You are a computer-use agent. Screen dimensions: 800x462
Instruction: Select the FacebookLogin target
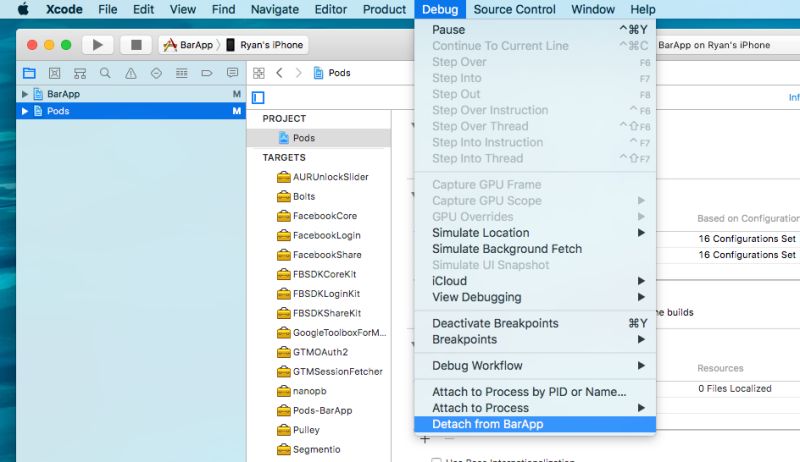pos(319,235)
